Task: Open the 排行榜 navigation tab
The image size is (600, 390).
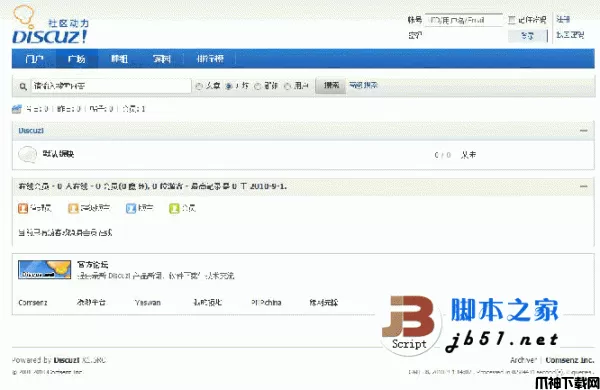Action: point(210,59)
